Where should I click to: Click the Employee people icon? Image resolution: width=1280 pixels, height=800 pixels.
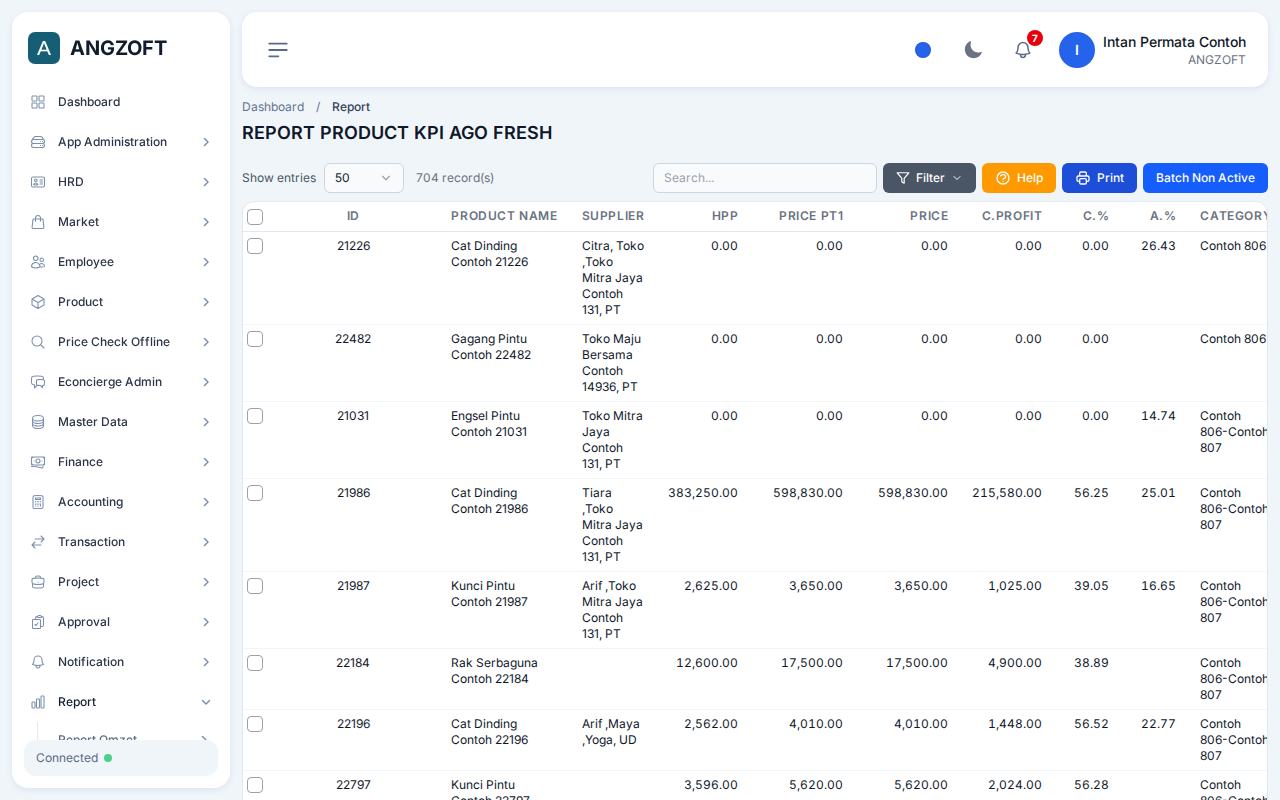(x=38, y=262)
